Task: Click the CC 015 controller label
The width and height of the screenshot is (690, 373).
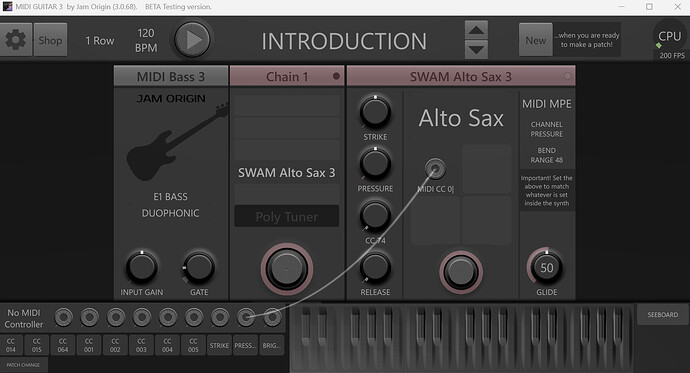Action: pyautogui.click(x=37, y=345)
